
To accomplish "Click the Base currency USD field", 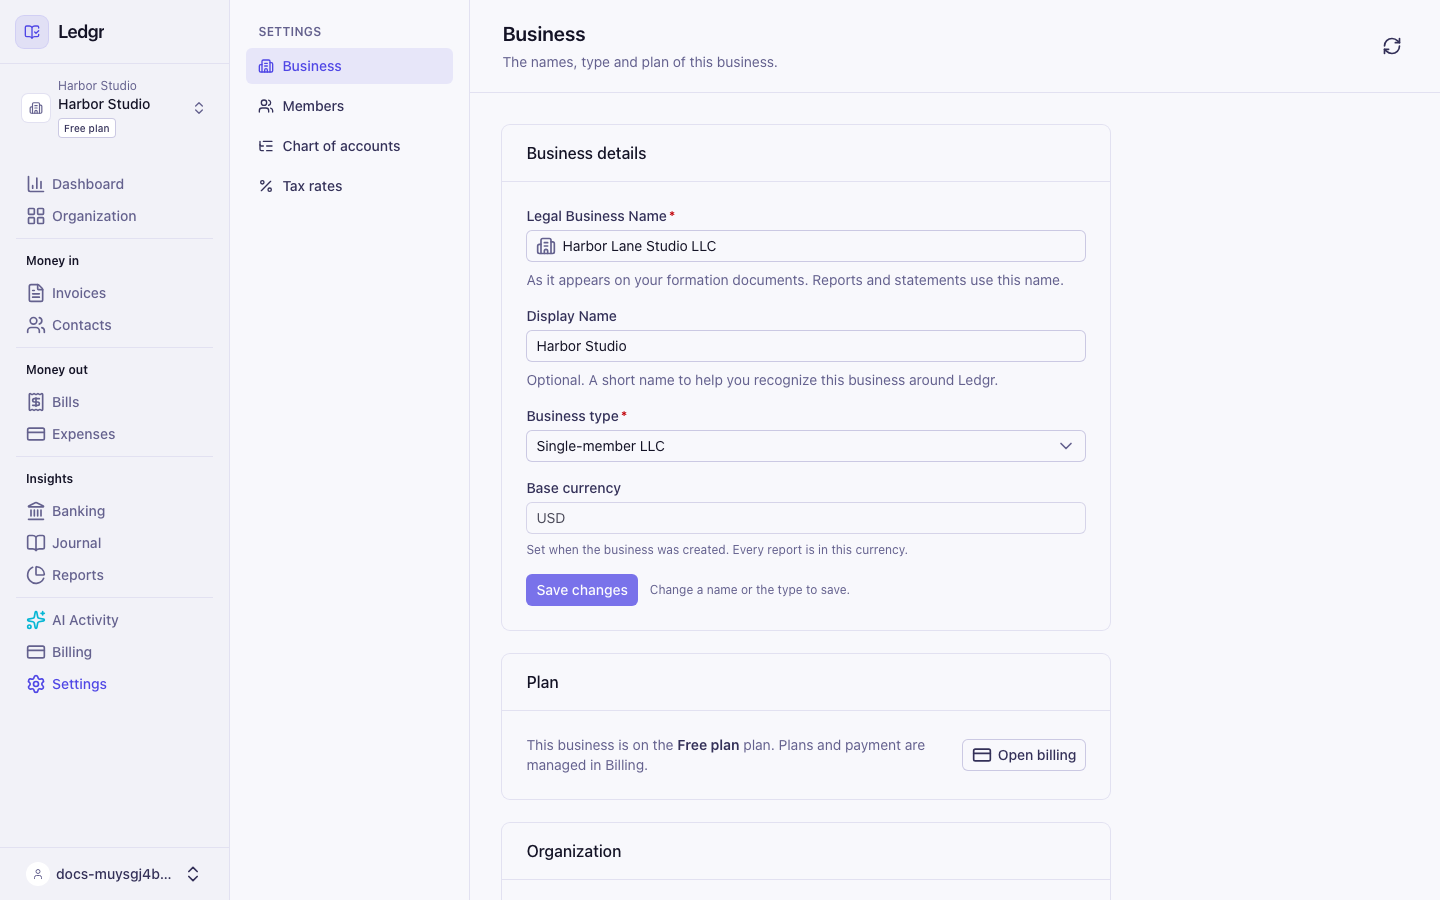I will 806,518.
